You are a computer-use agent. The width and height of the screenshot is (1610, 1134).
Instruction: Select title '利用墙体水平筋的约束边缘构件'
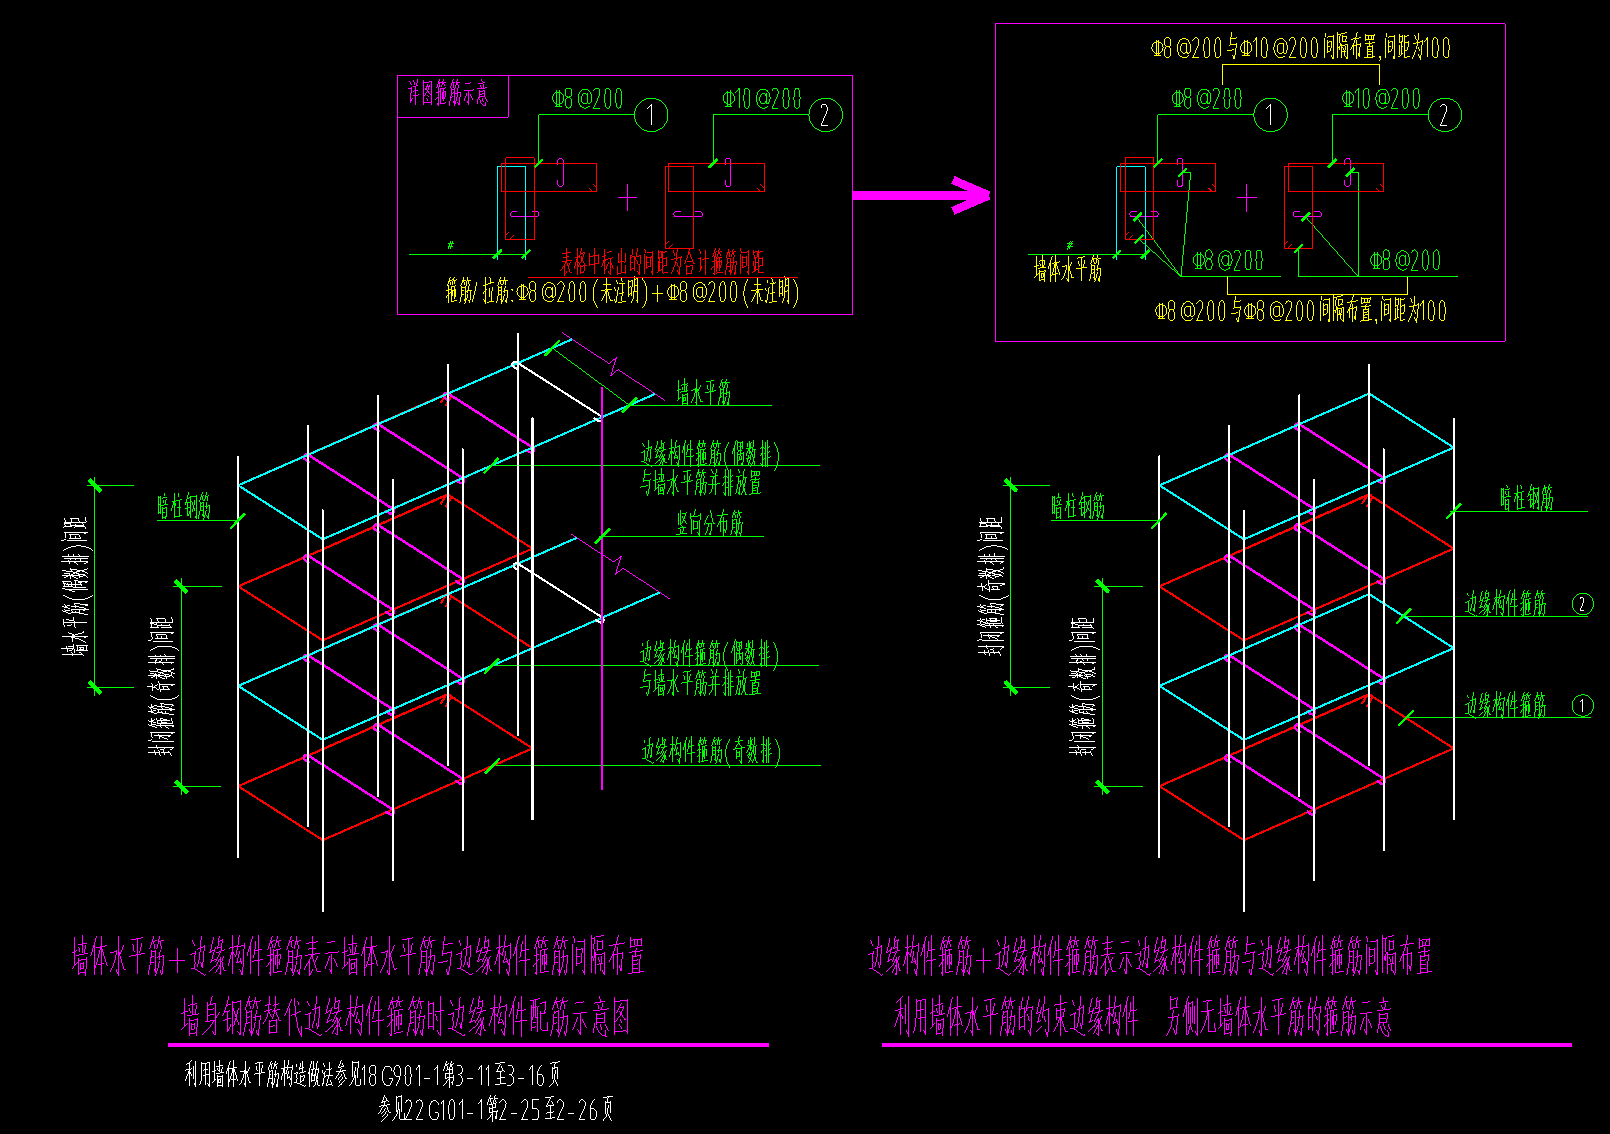[x=1016, y=1018]
